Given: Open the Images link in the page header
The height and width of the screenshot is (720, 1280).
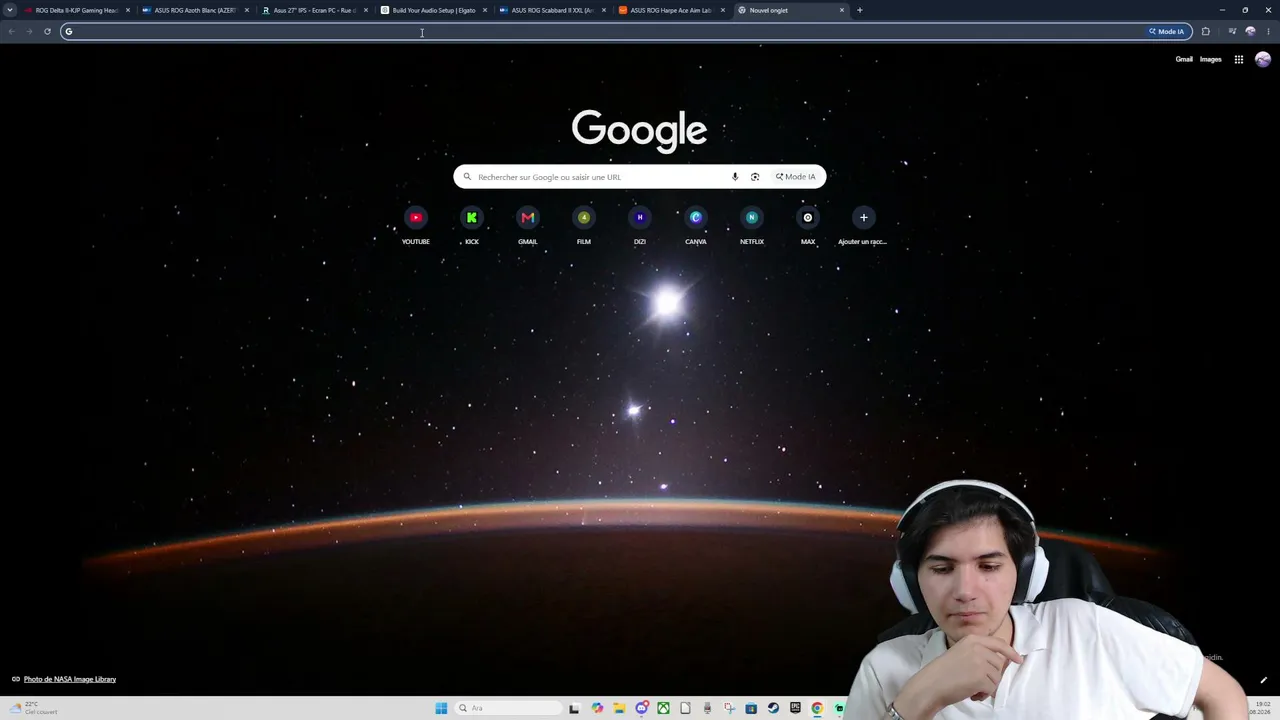Looking at the screenshot, I should pos(1210,59).
